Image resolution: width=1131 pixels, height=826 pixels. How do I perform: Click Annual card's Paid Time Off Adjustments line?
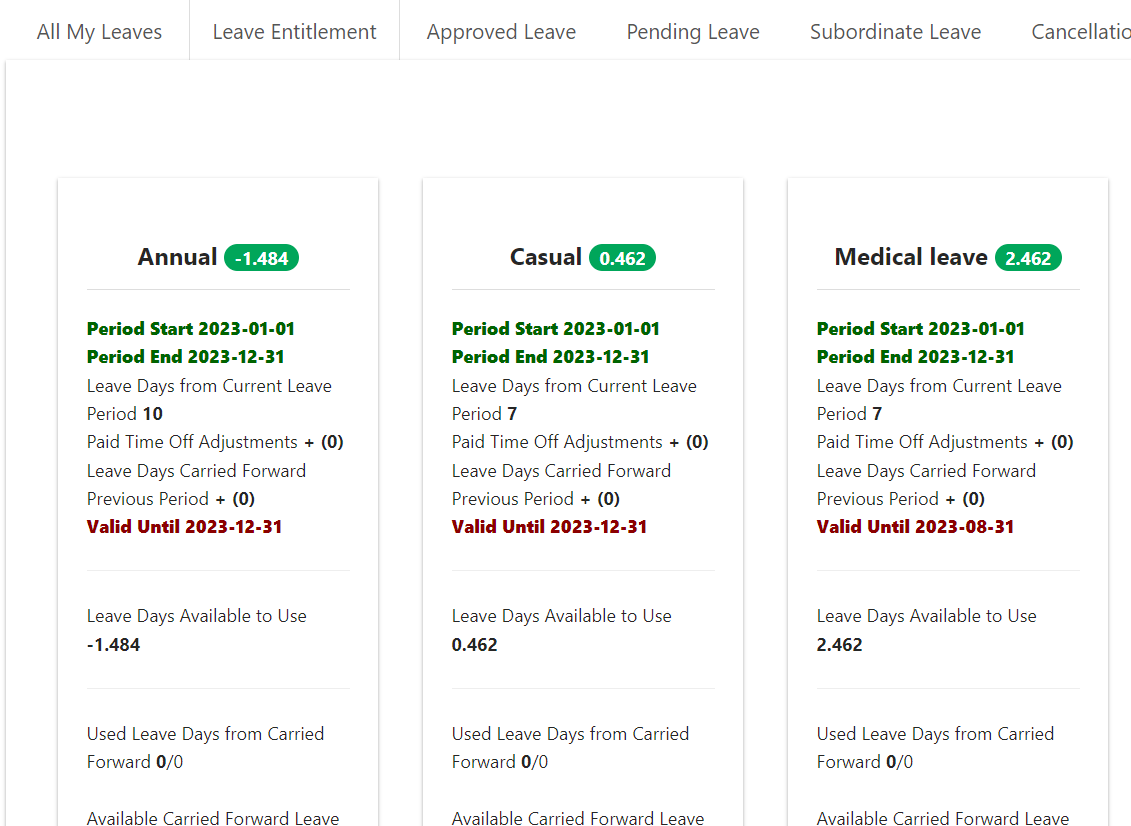(x=214, y=442)
